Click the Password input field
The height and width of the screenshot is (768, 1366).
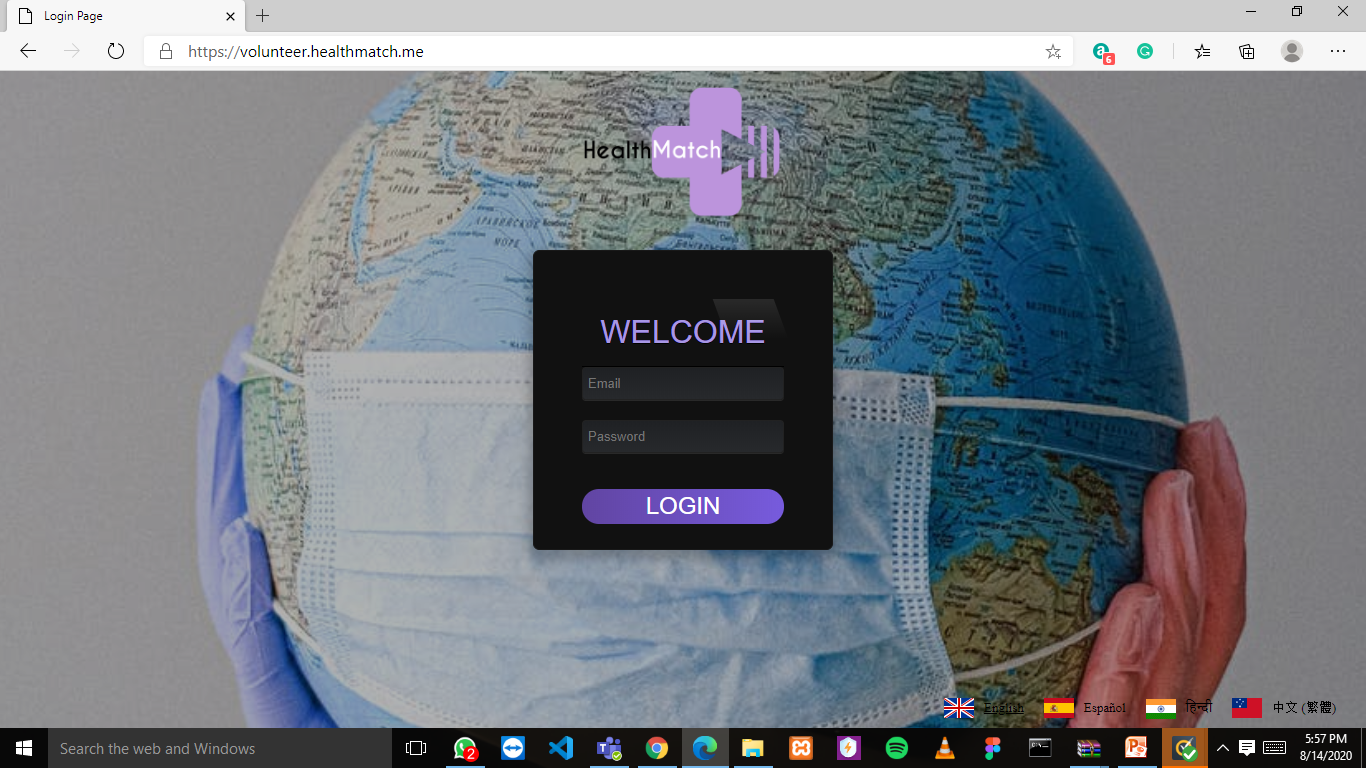pos(683,437)
